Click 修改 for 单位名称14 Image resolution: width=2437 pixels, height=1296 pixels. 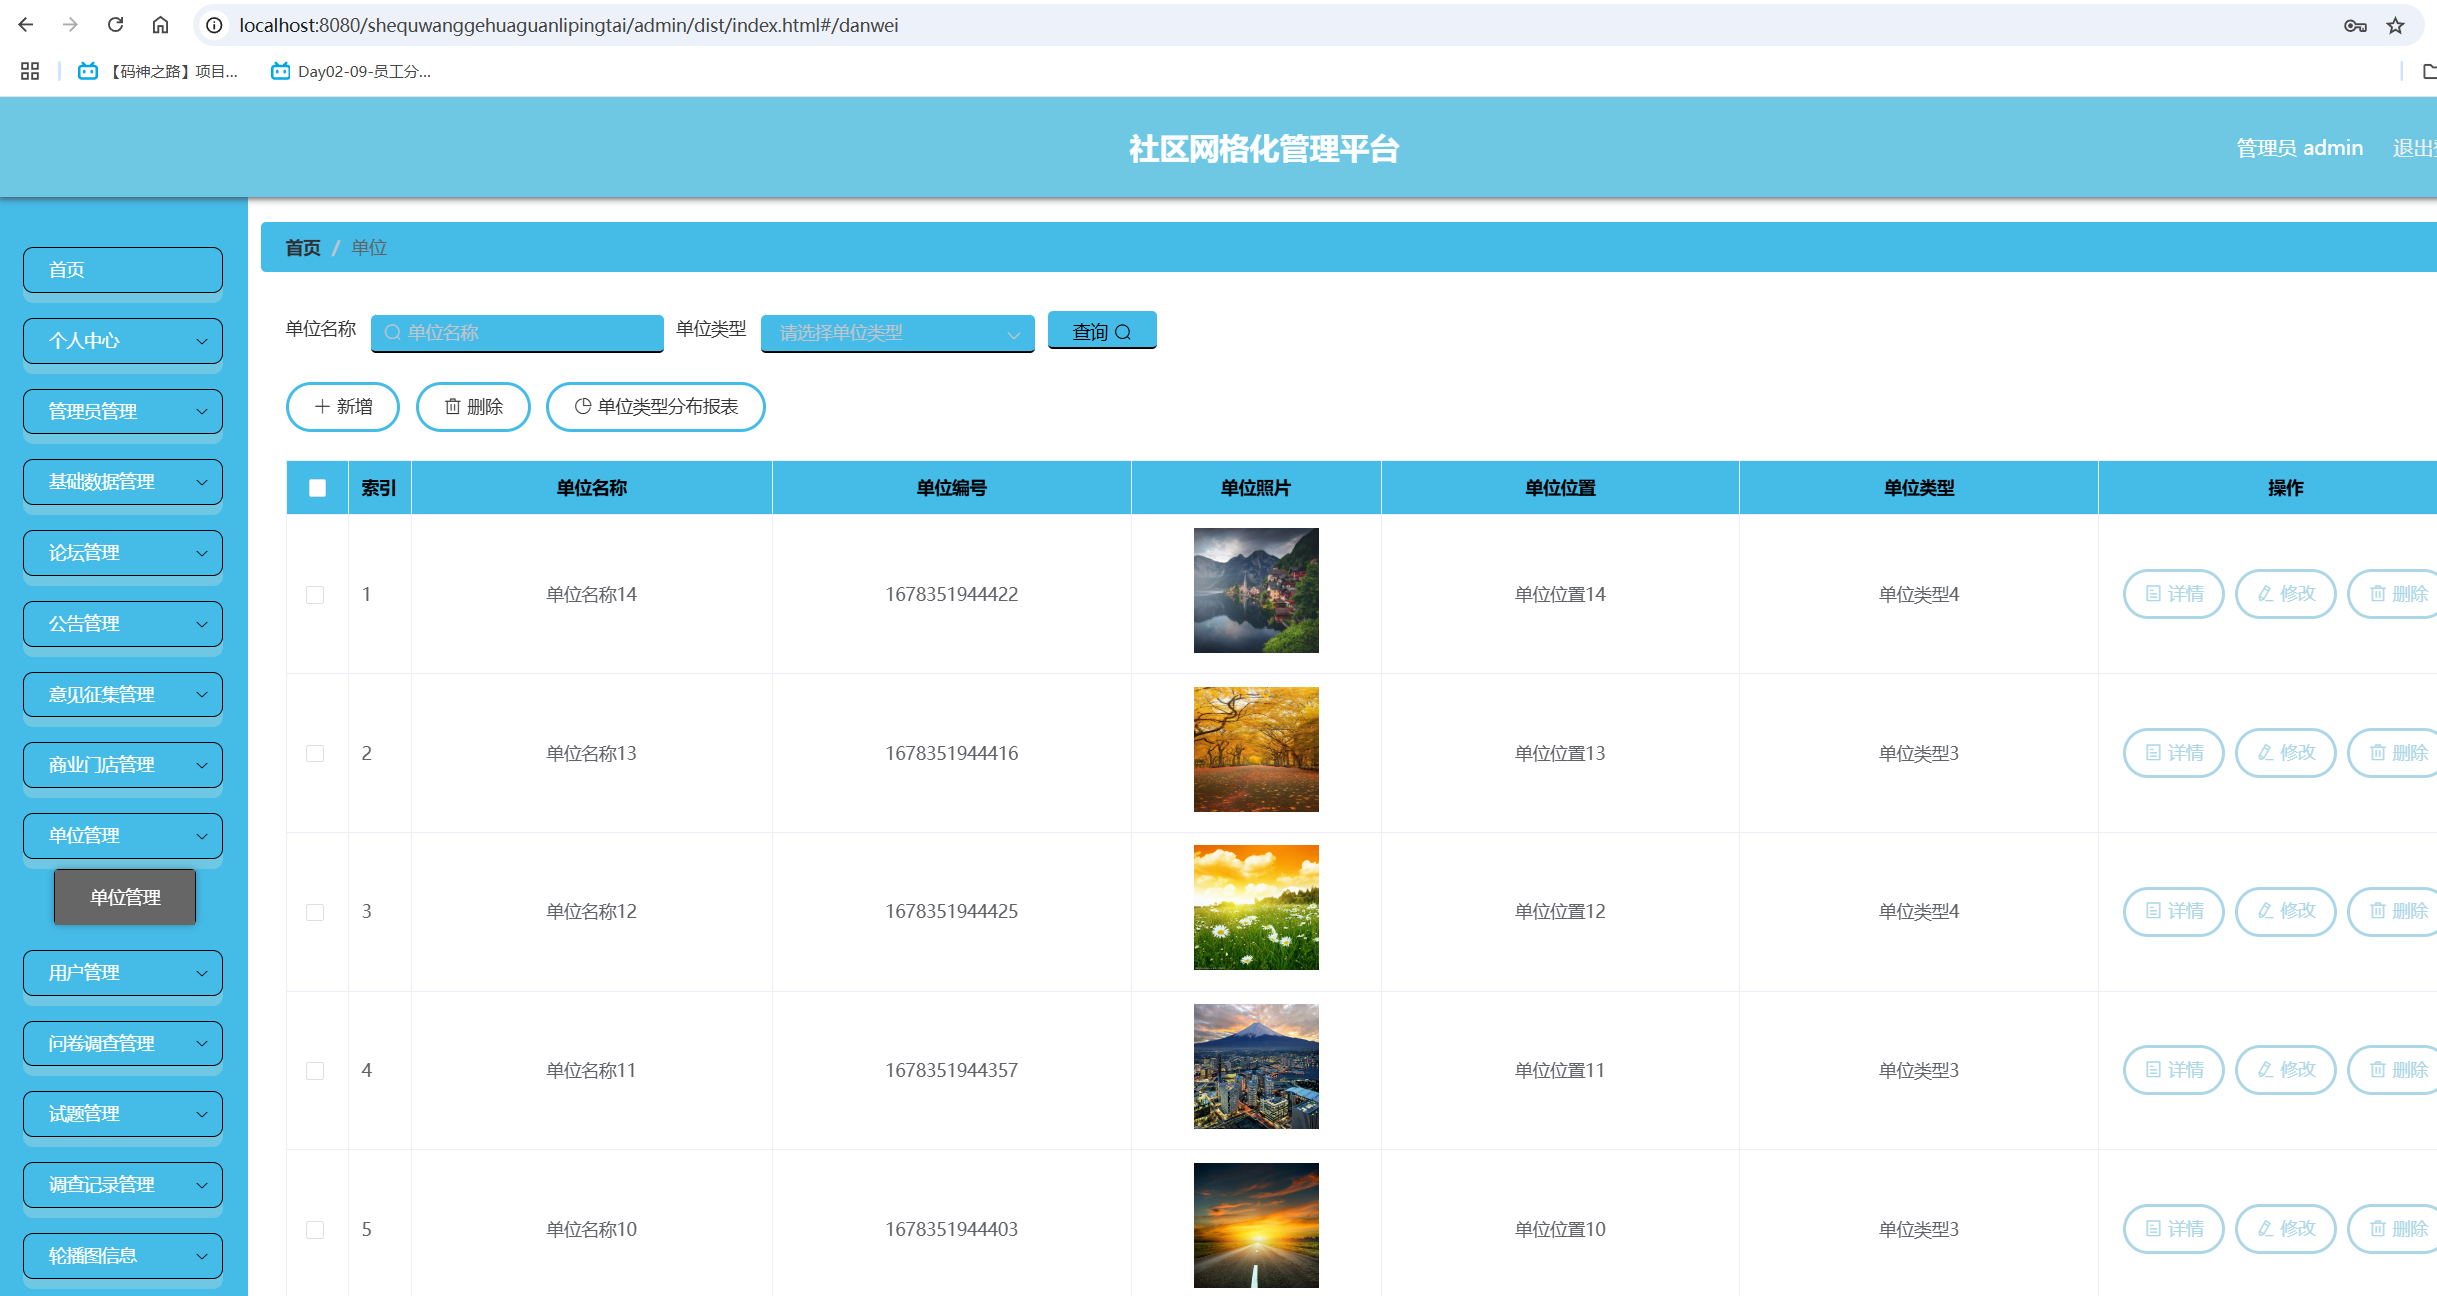point(2285,594)
